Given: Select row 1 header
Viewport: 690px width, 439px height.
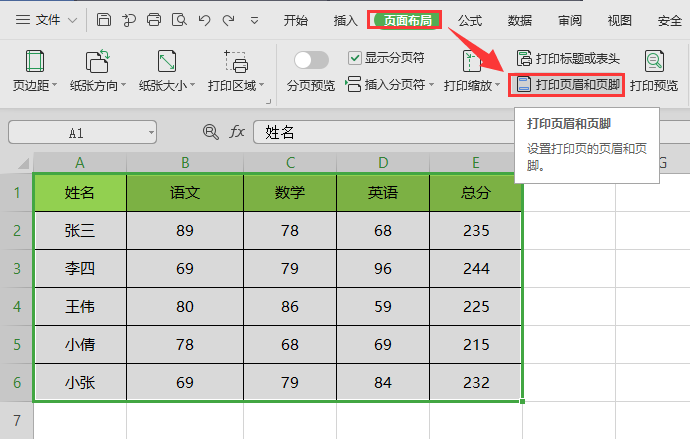Looking at the screenshot, I should [17, 193].
